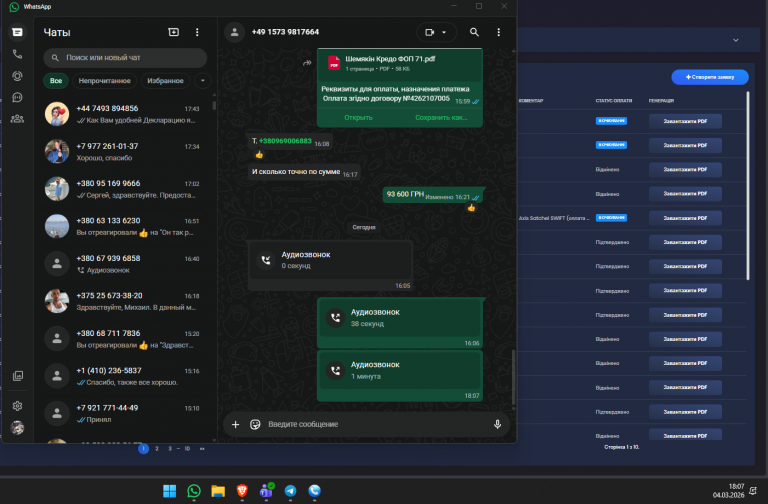The width and height of the screenshot is (768, 504).
Task: Click the contact avatar in chat header
Action: pos(235,32)
